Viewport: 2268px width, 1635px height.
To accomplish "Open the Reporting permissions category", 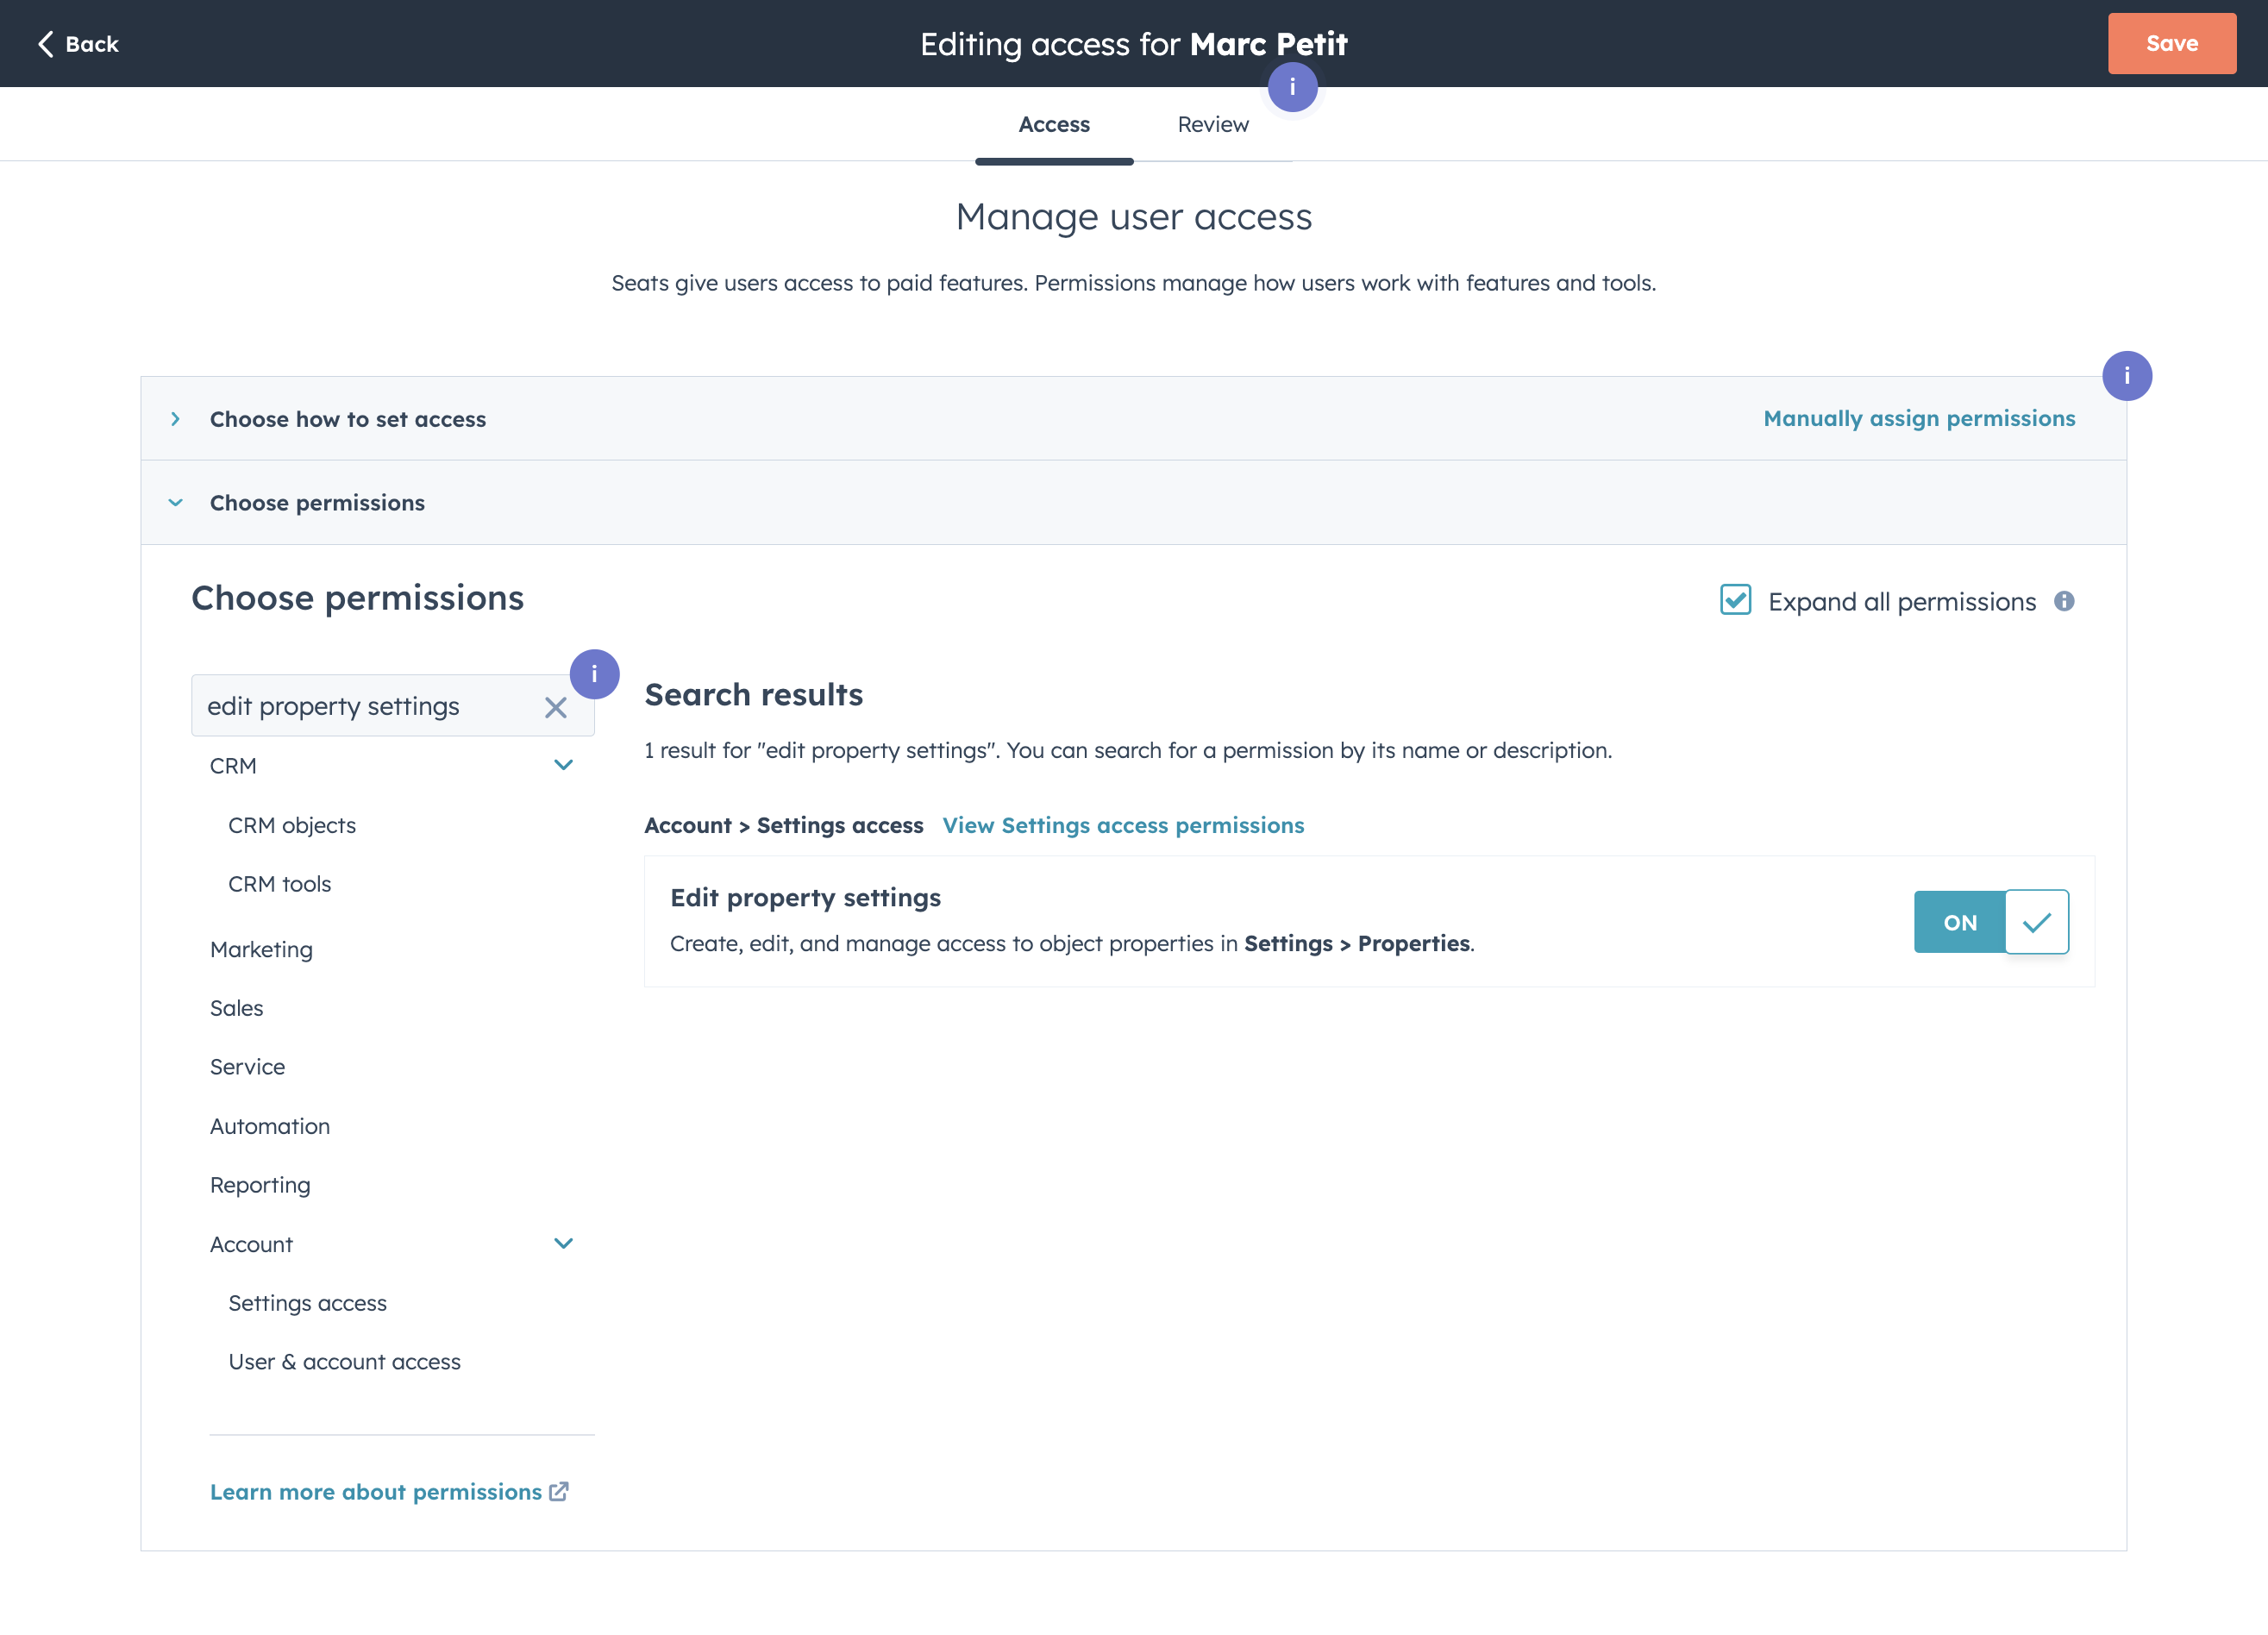I will pos(260,1185).
